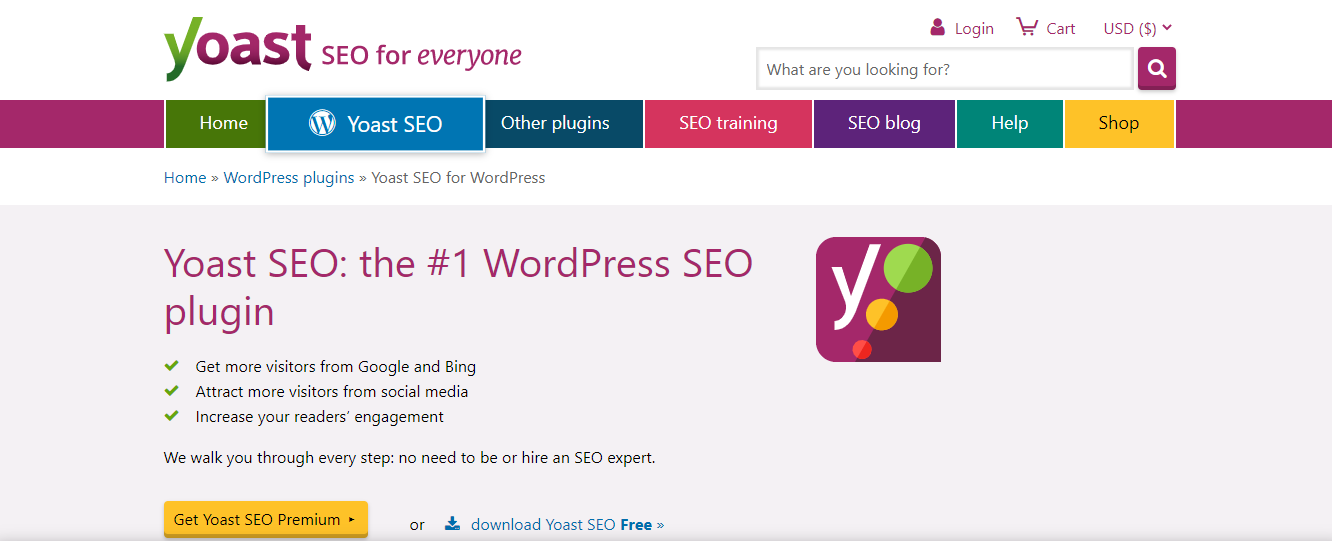Viewport: 1332px width, 541px height.
Task: Click the 'We walk you through every step' sentence
Action: (x=410, y=458)
